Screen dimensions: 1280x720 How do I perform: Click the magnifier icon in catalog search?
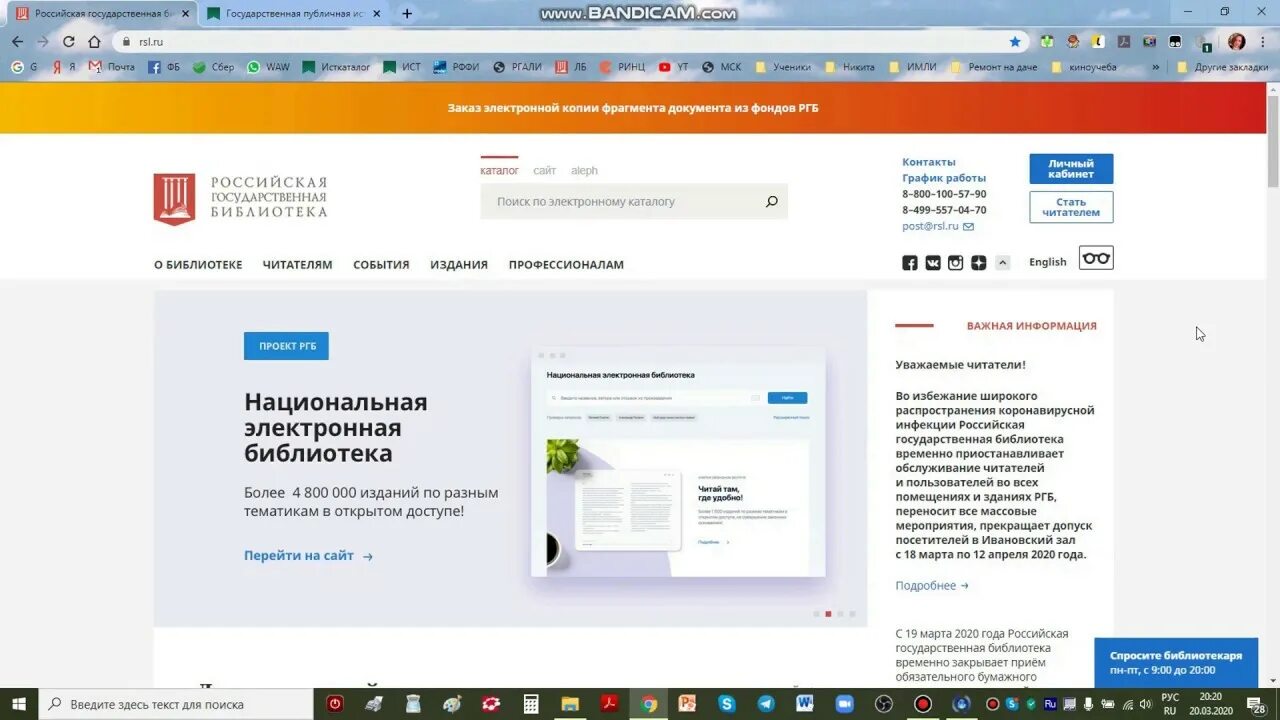772,202
